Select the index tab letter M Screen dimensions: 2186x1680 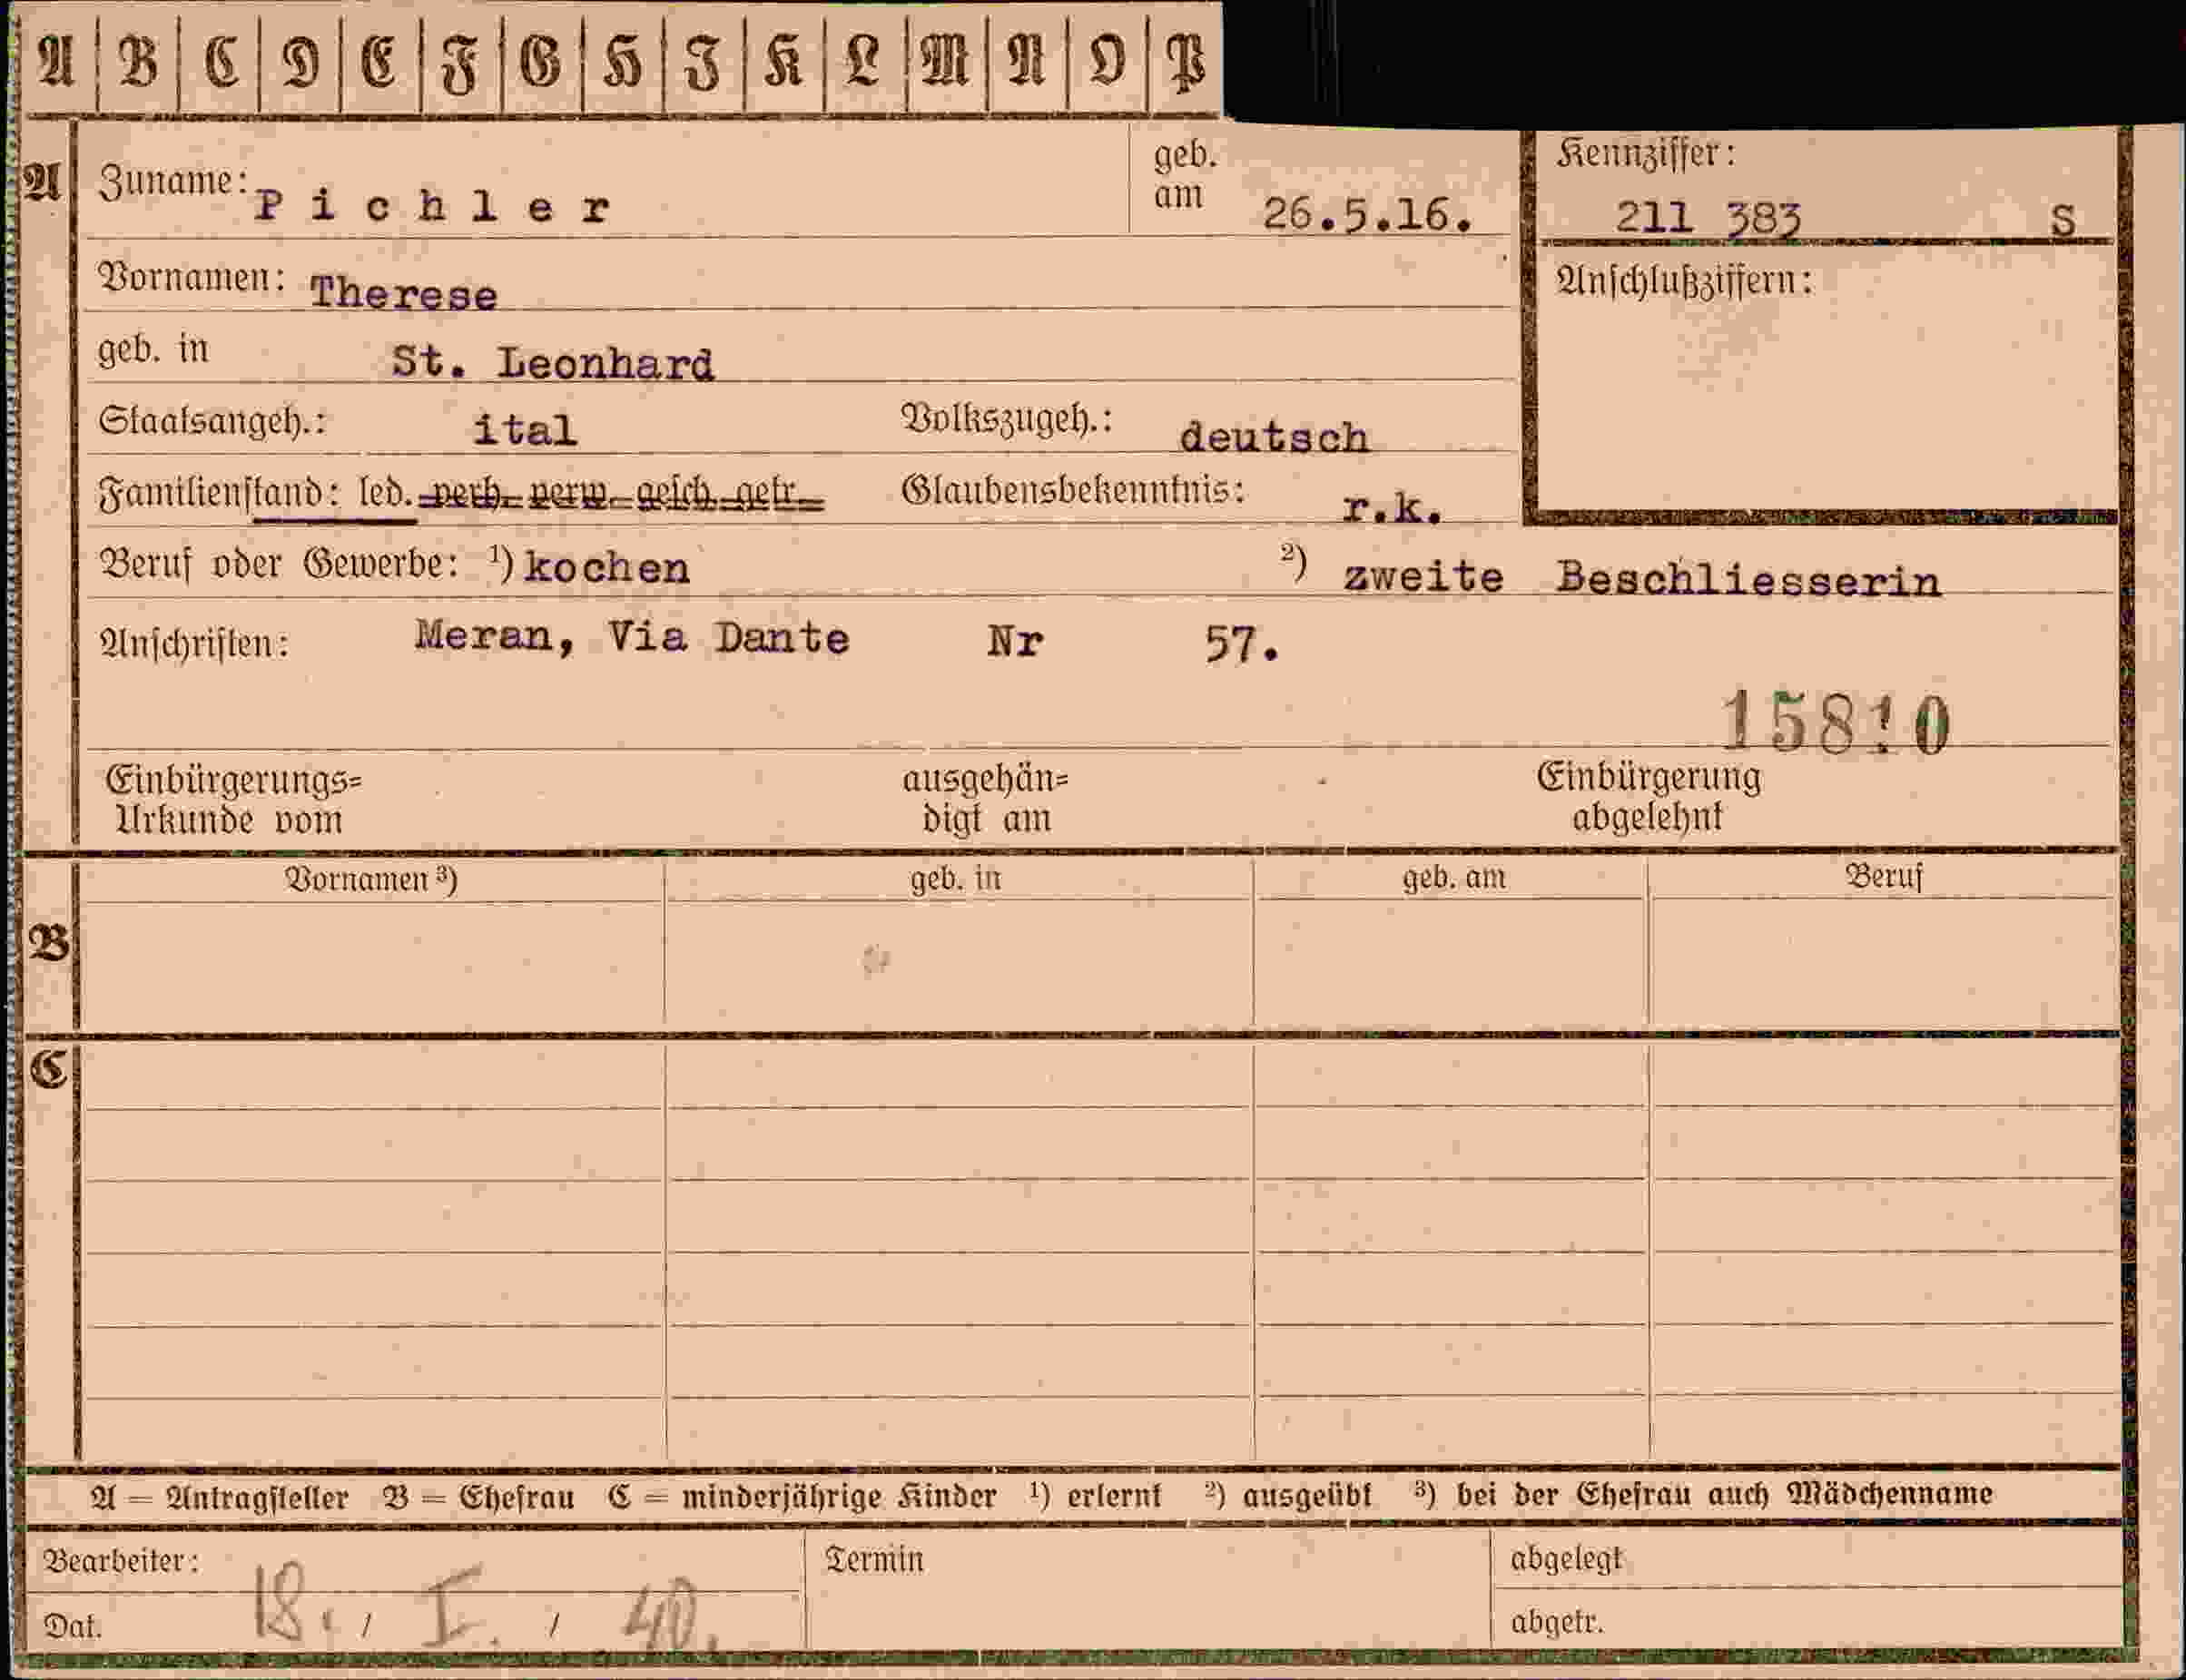tap(945, 60)
